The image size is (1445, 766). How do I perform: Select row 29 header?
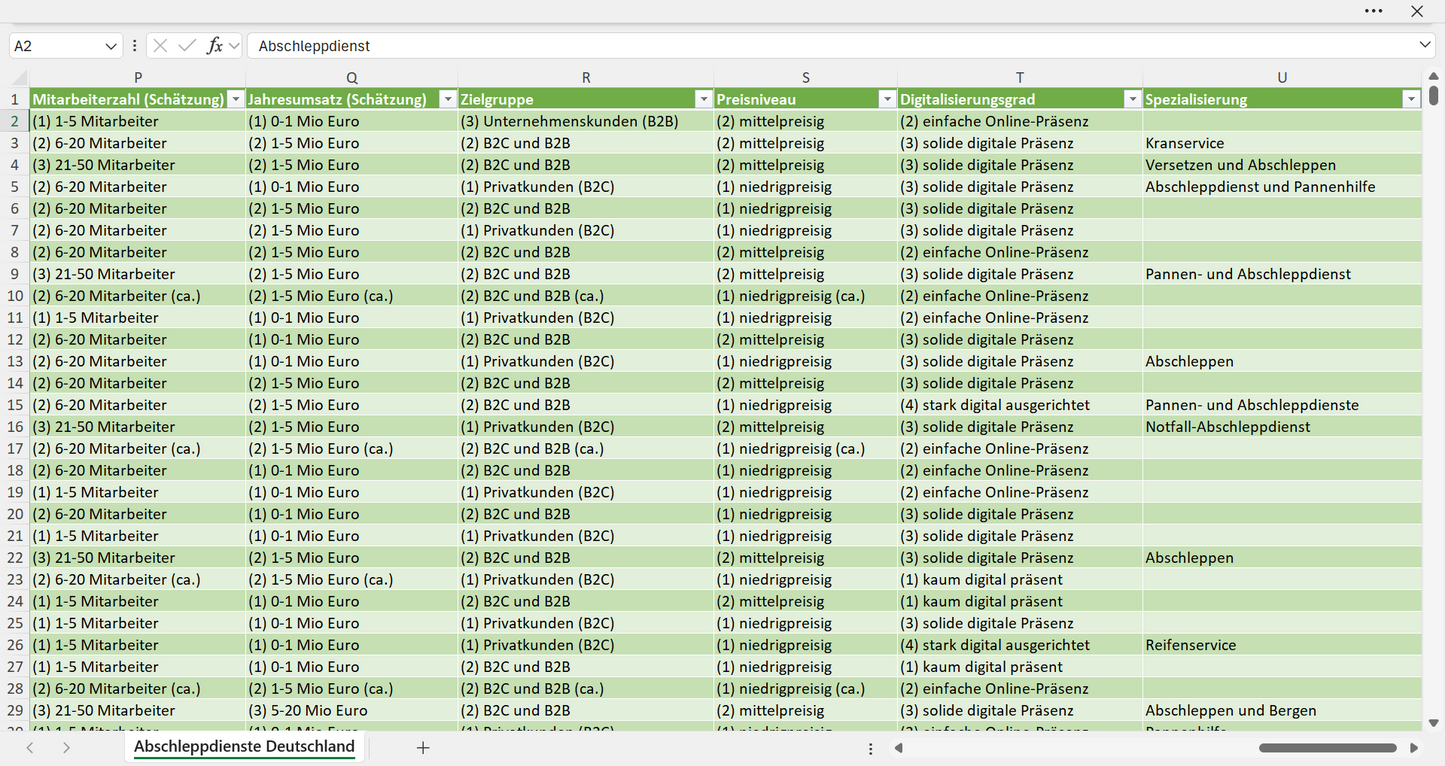coord(15,711)
